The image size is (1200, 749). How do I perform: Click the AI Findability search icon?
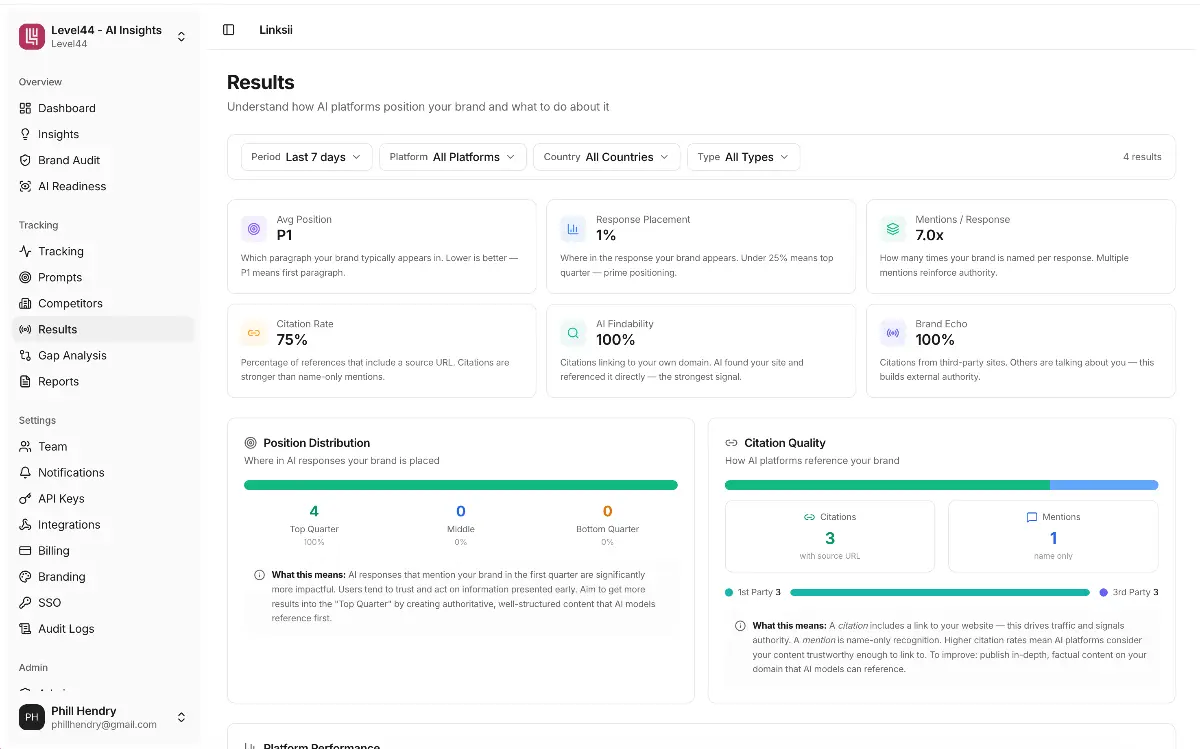coord(573,333)
